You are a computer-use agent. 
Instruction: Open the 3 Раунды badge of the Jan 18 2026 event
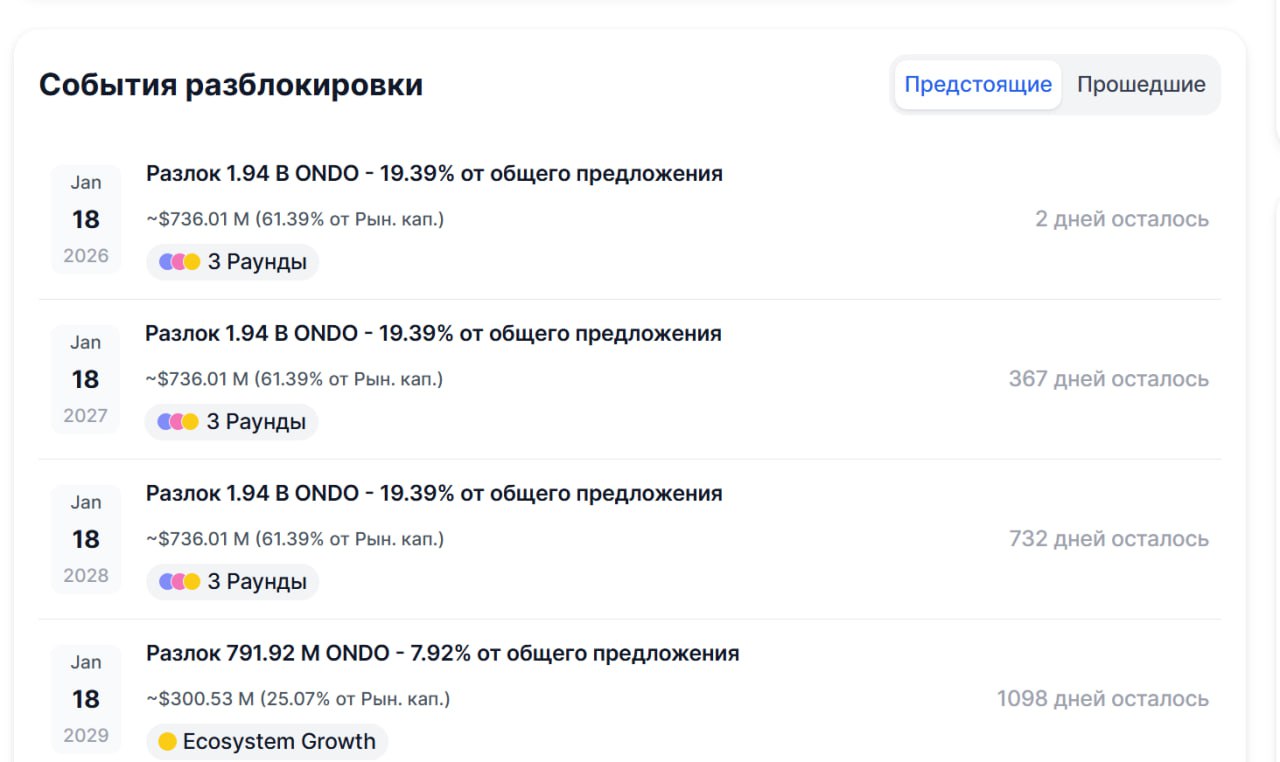click(x=232, y=261)
